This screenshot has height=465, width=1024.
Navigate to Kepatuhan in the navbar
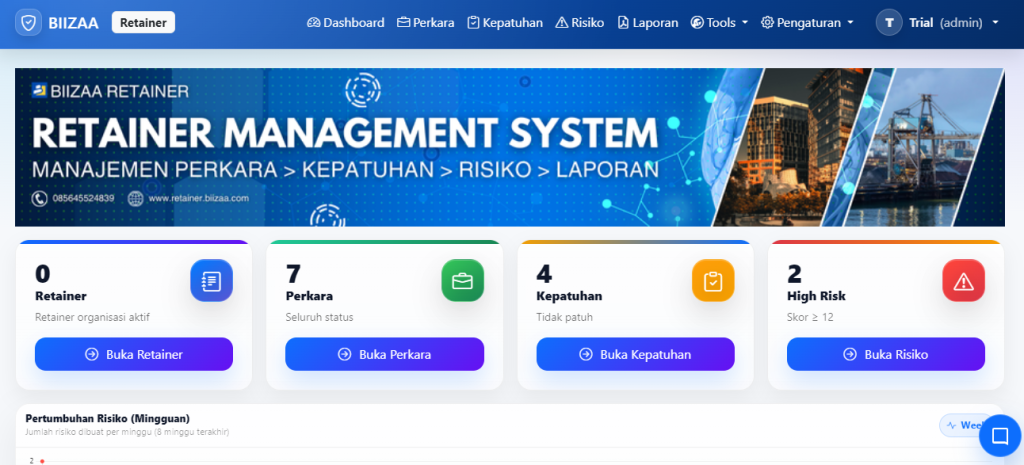coord(504,23)
